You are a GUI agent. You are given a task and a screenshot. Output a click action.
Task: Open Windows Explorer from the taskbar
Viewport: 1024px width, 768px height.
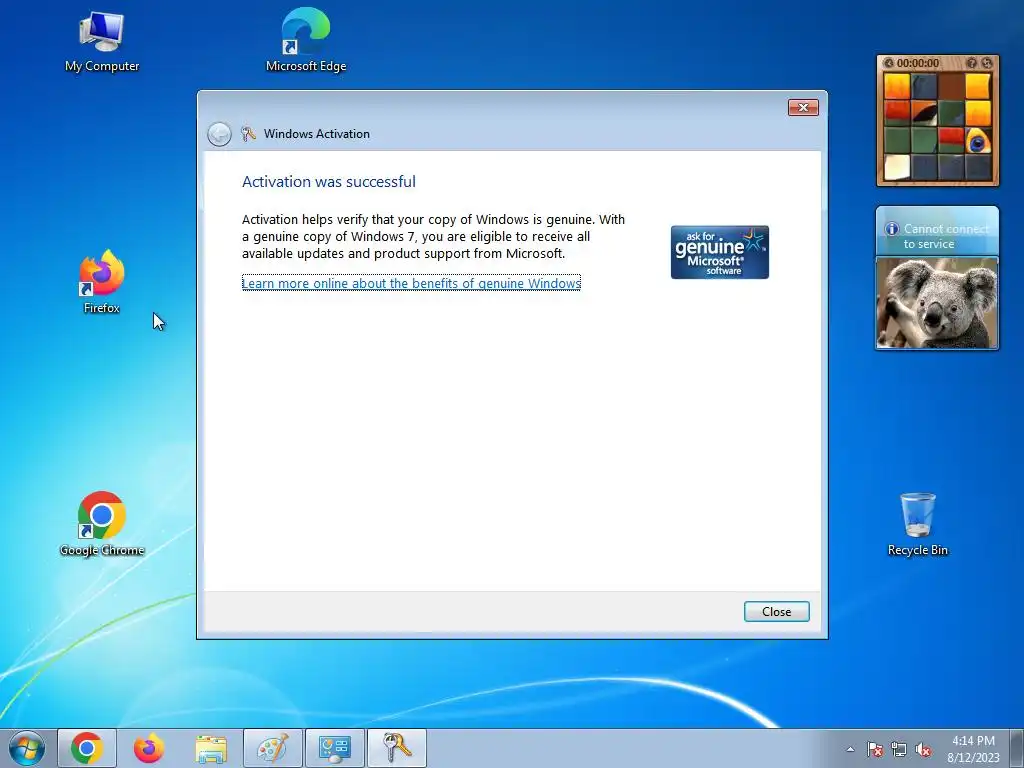pyautogui.click(x=211, y=748)
